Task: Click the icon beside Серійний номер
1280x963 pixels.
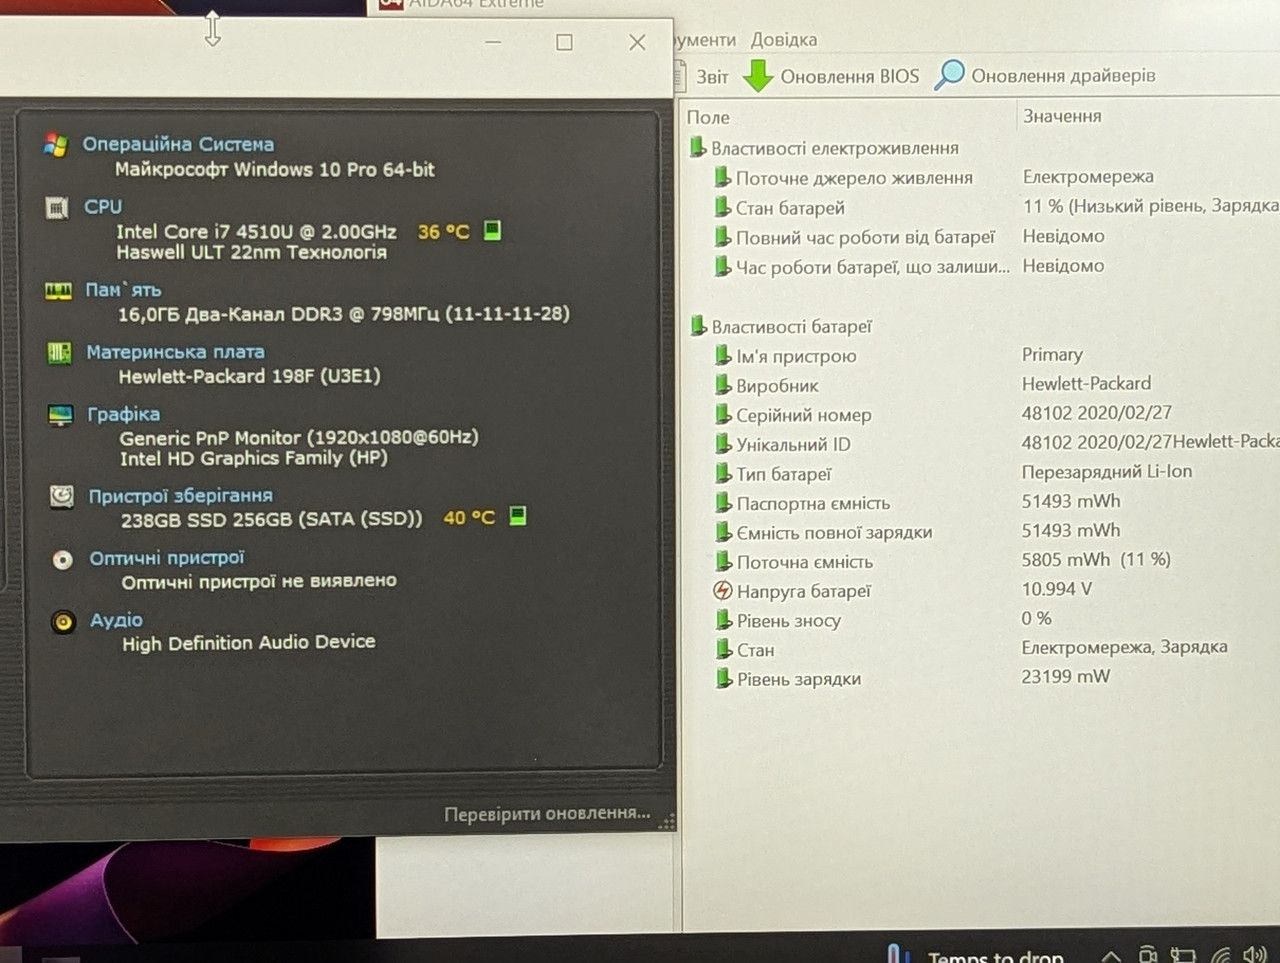Action: point(724,414)
